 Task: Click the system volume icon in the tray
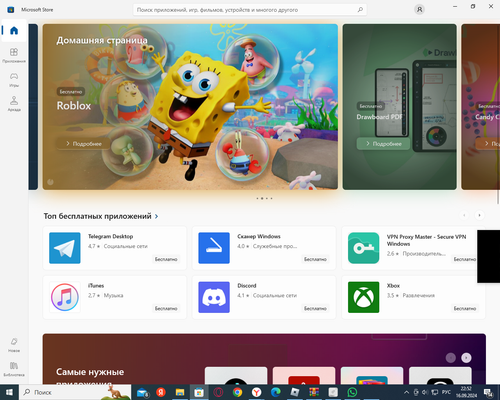click(425, 392)
